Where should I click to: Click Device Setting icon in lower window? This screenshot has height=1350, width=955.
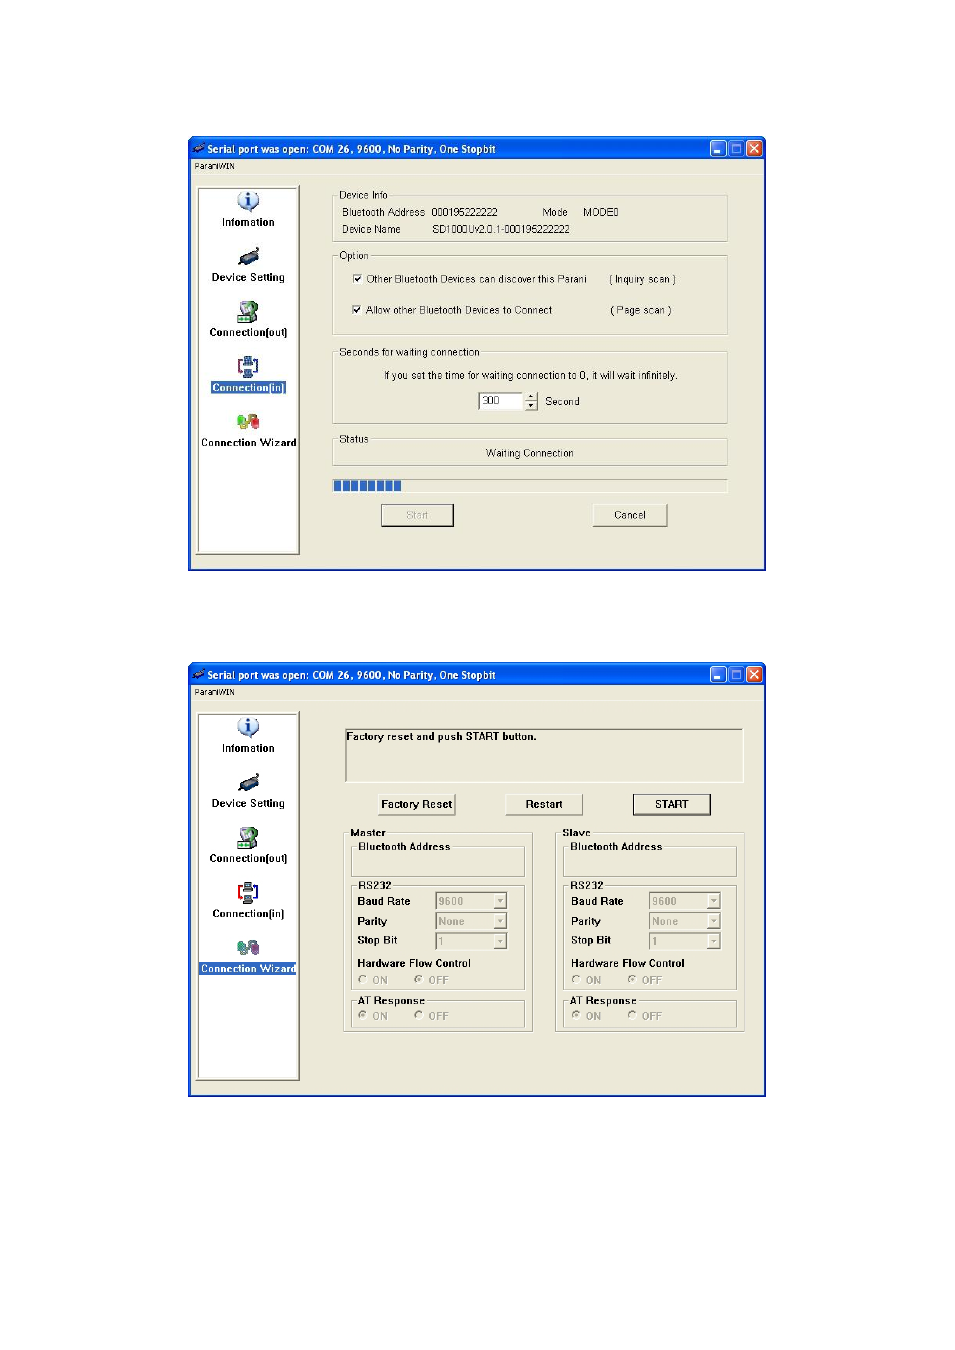248,783
